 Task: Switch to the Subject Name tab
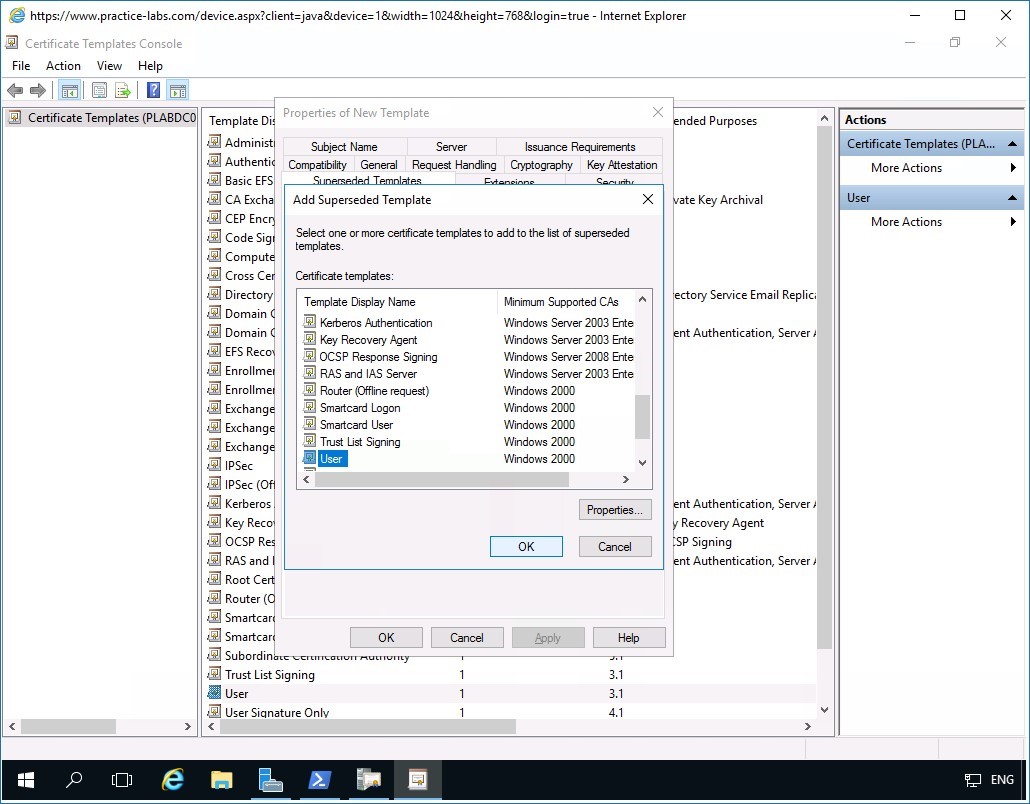[344, 146]
